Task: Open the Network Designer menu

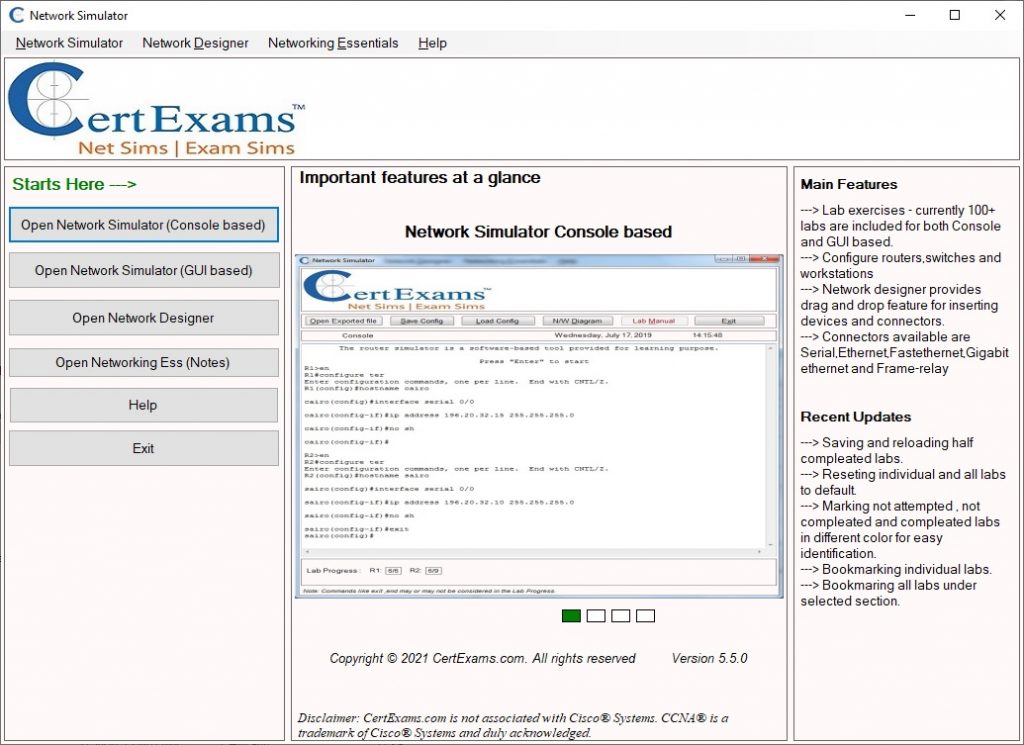Action: click(195, 43)
